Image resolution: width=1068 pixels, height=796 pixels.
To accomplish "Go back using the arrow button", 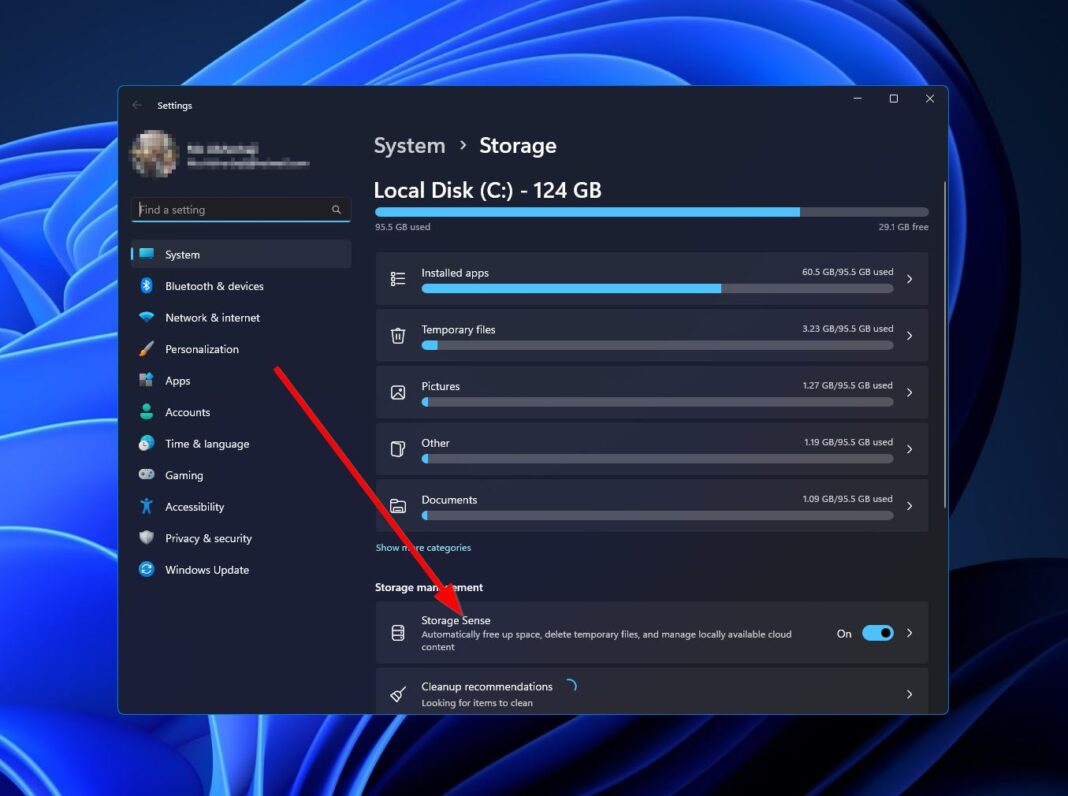I will [x=136, y=105].
